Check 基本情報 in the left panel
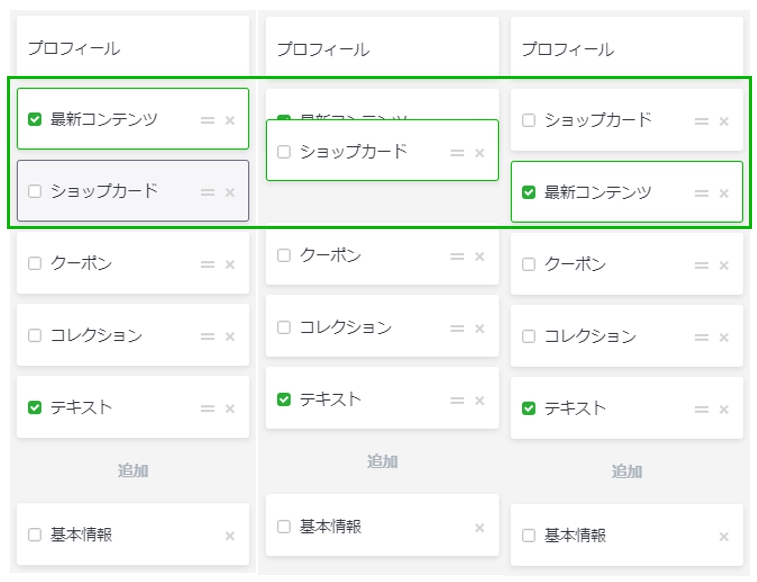757x582 pixels. tap(35, 535)
